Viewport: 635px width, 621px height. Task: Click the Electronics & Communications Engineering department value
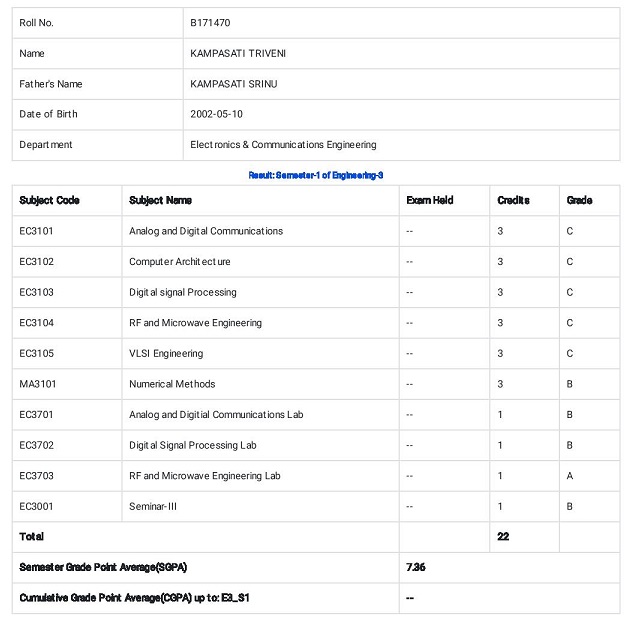pos(283,145)
